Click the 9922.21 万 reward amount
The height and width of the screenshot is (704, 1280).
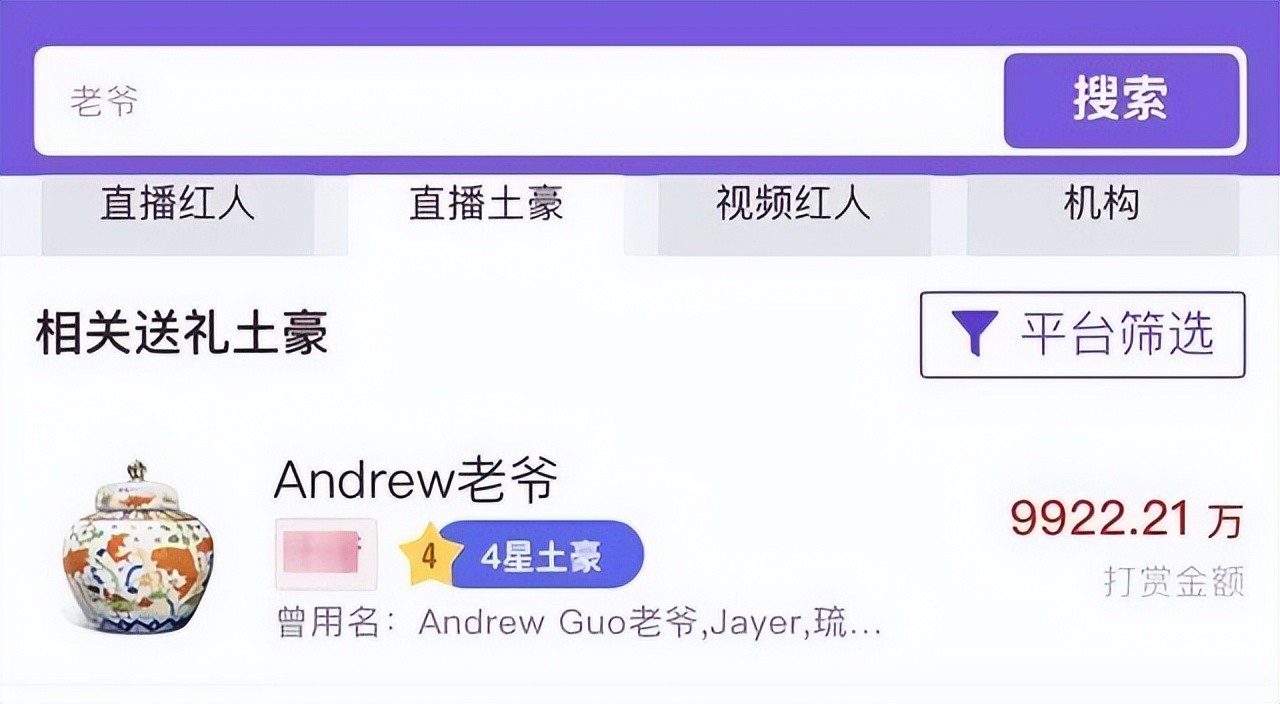(x=1126, y=519)
